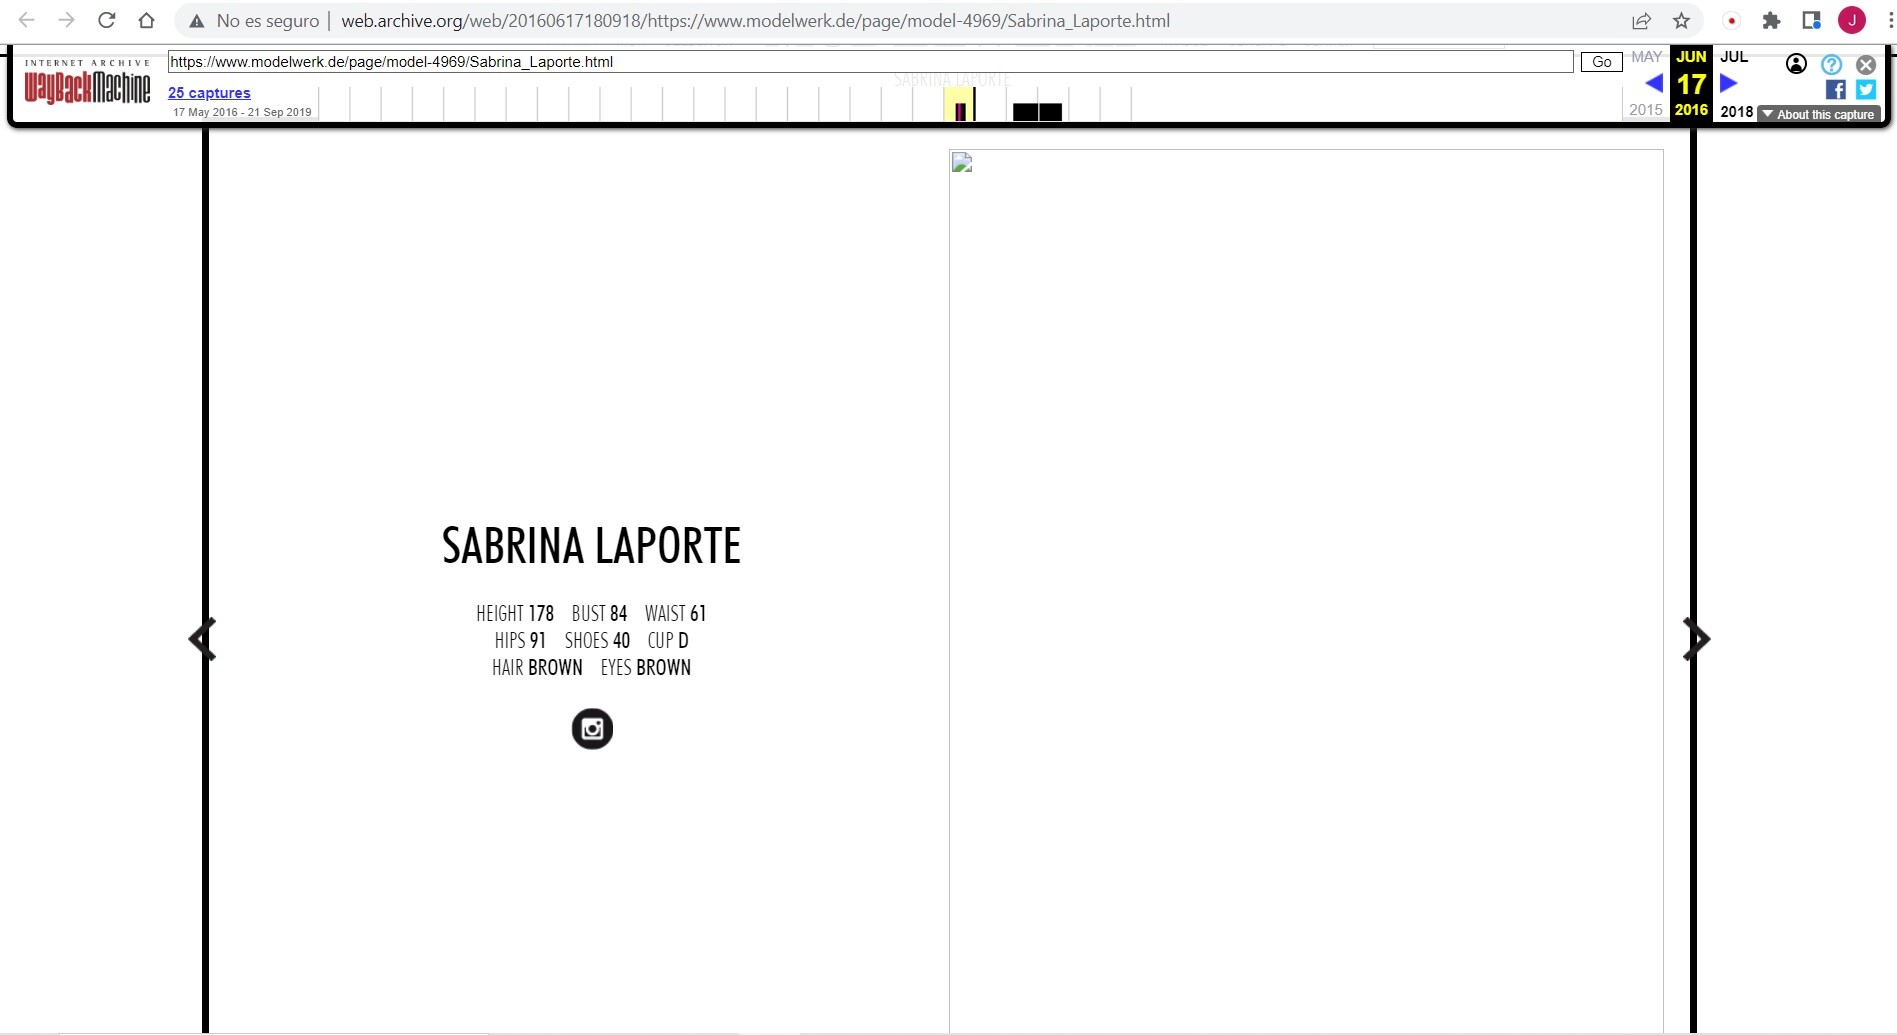Close the Wayback Machine toolbar
This screenshot has width=1897, height=1035.
[x=1866, y=64]
